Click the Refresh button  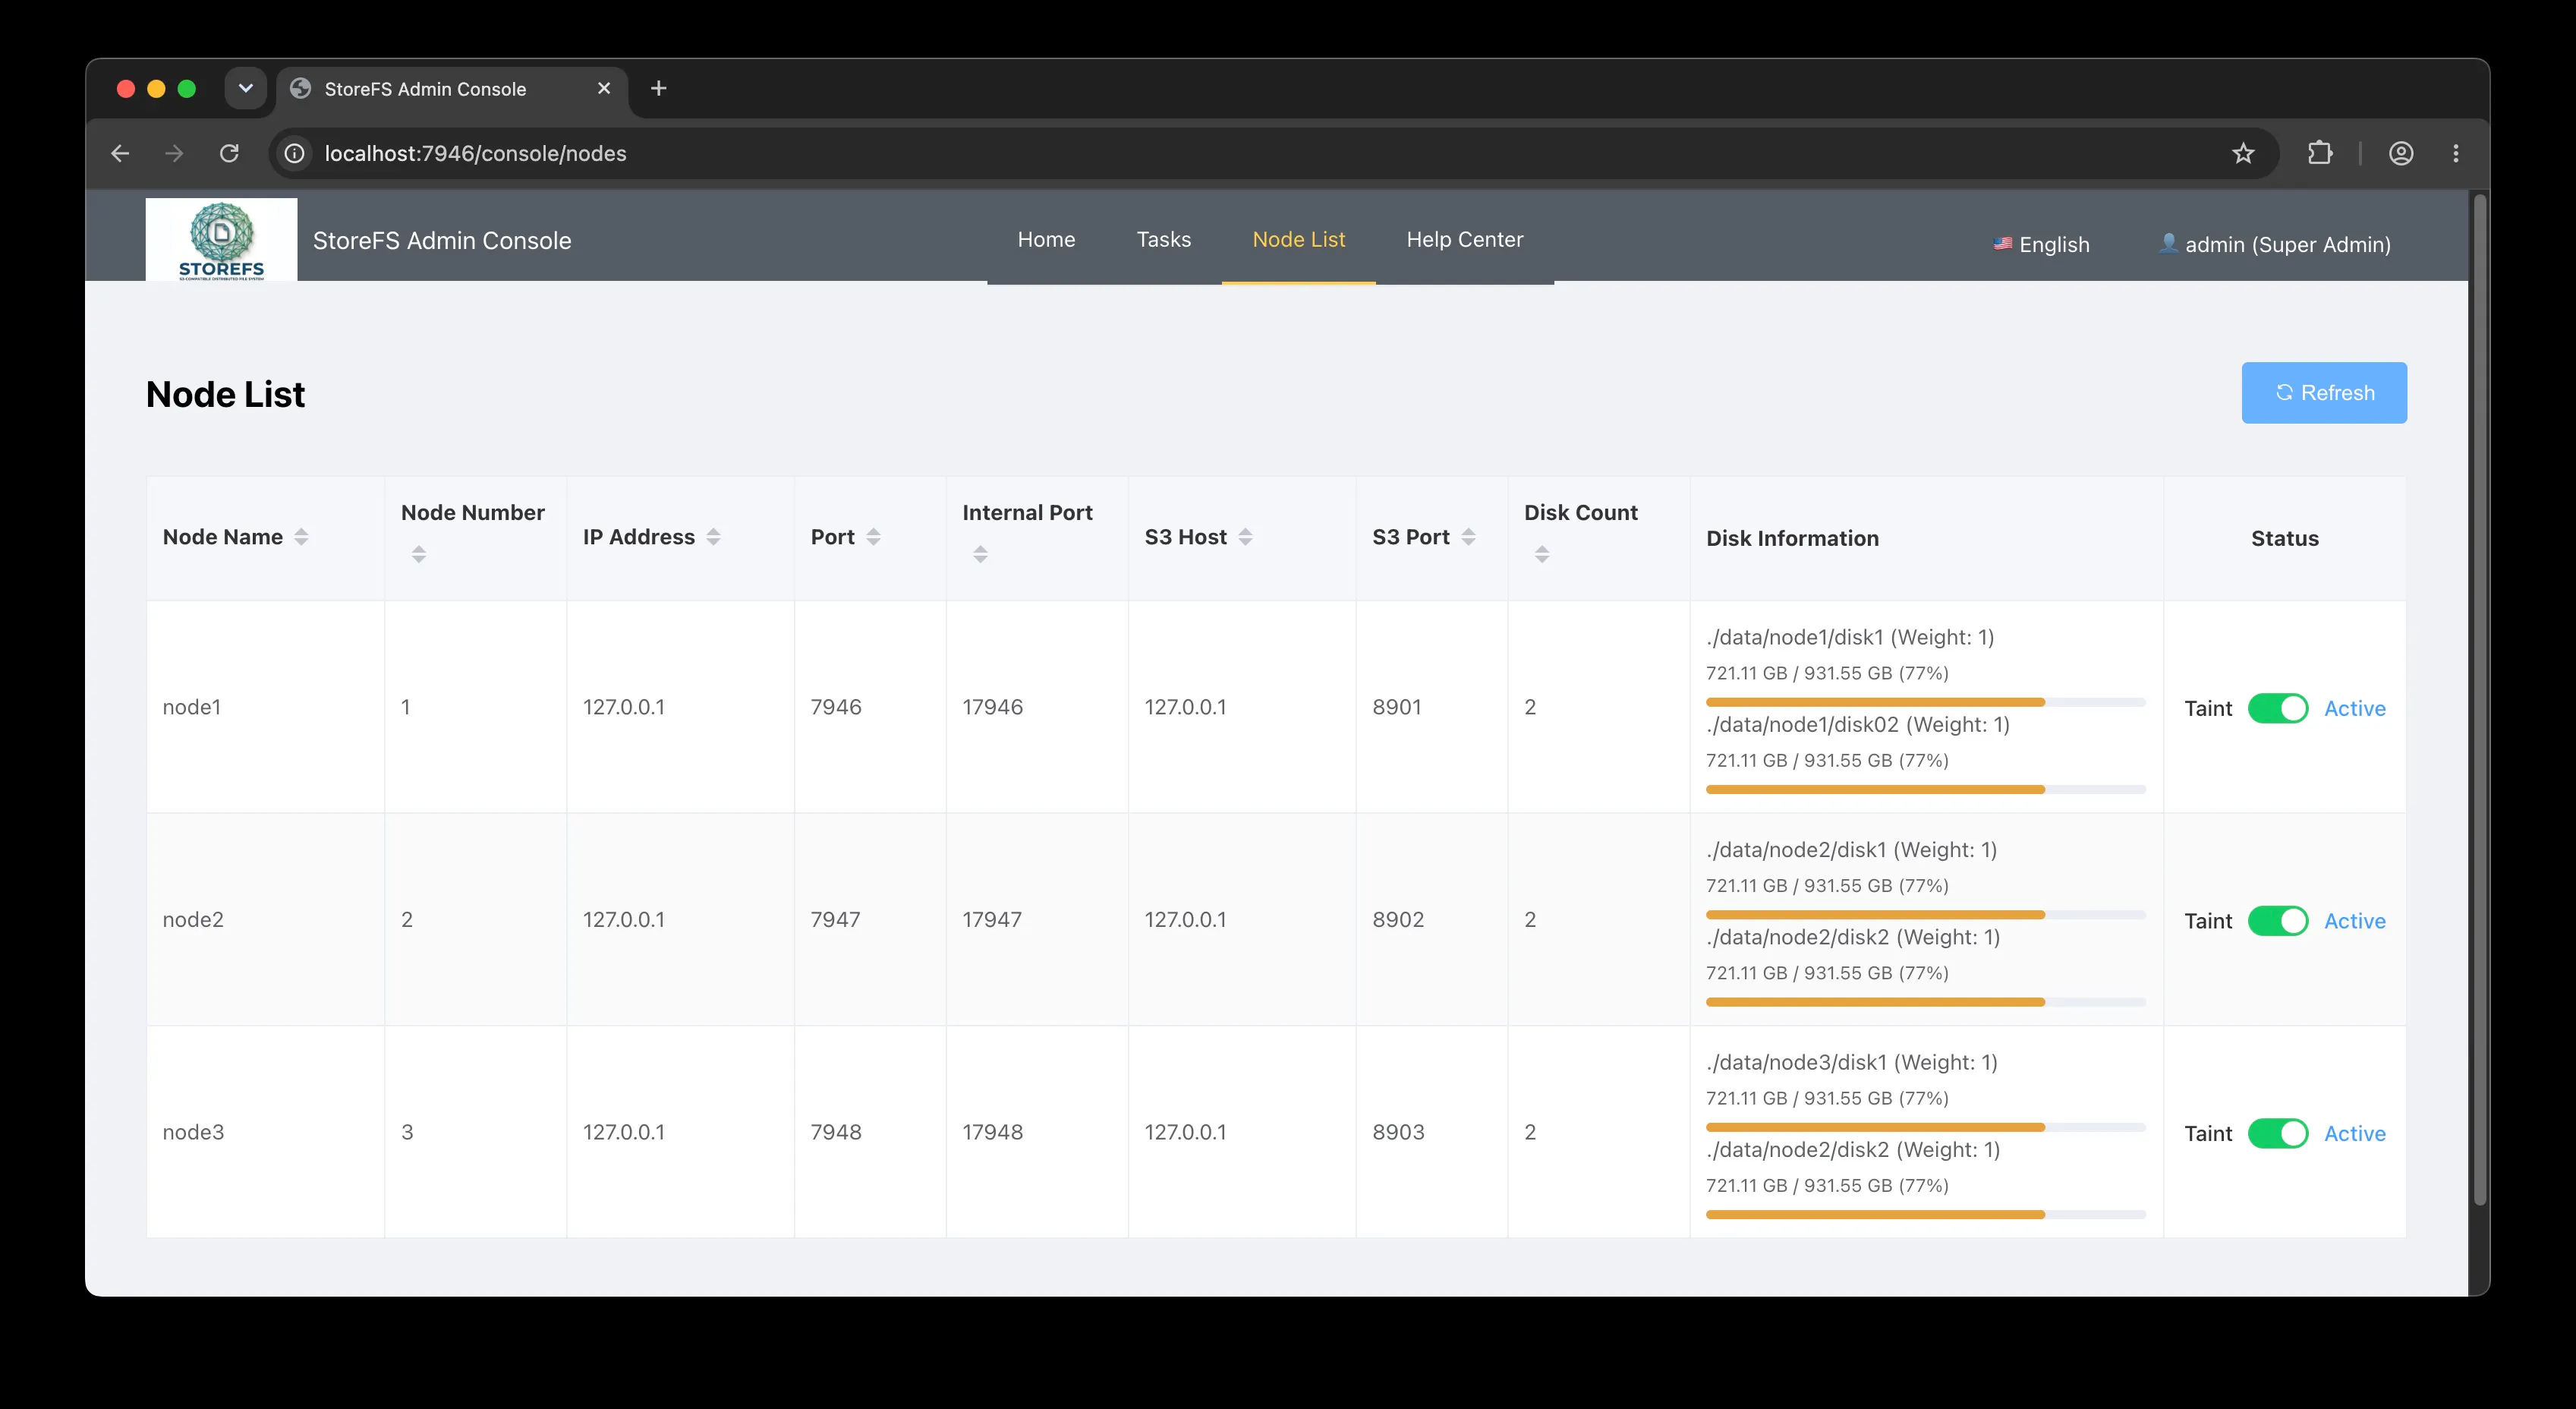click(2324, 393)
